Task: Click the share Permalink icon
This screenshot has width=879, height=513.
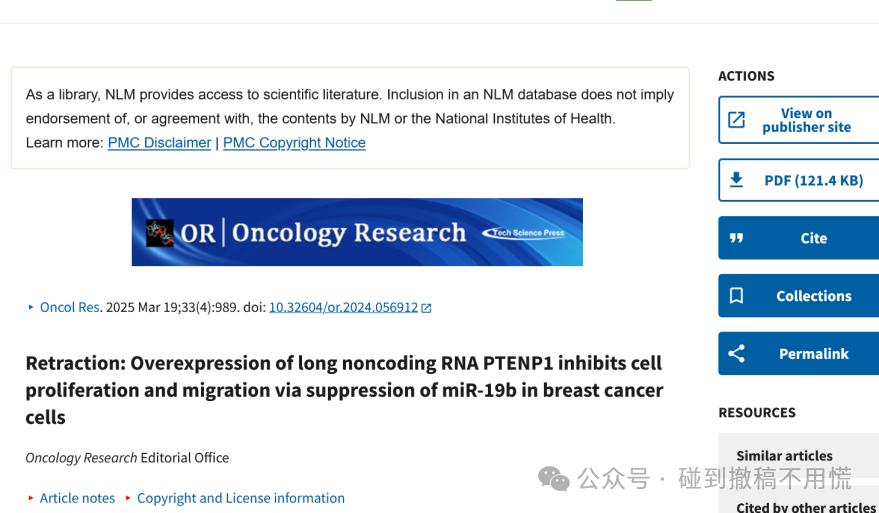Action: click(736, 354)
